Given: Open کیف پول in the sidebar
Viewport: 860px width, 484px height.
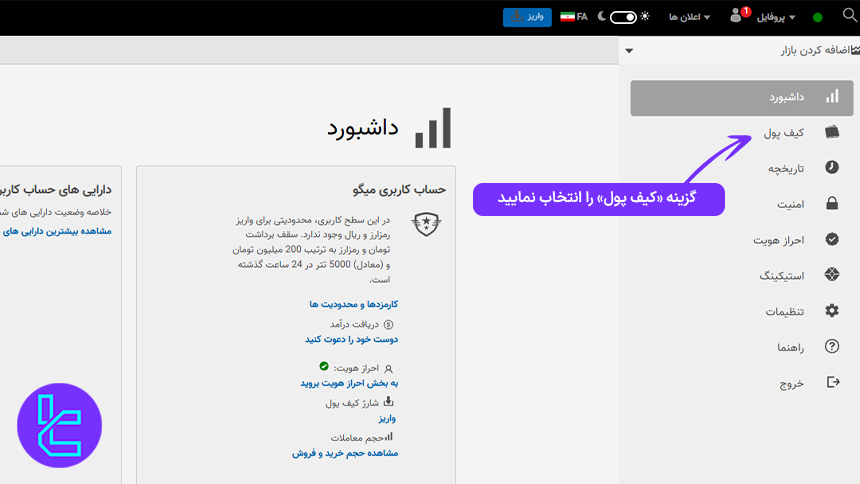Looking at the screenshot, I should click(784, 133).
